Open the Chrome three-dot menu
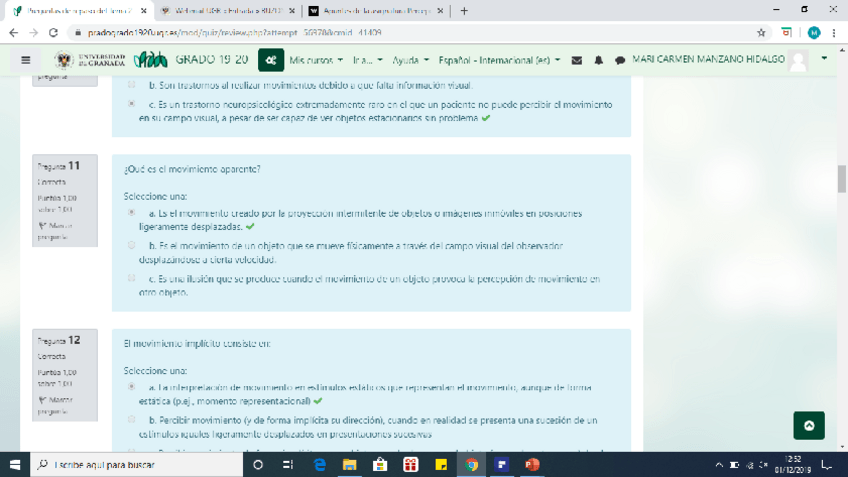The width and height of the screenshot is (848, 477). (834, 33)
